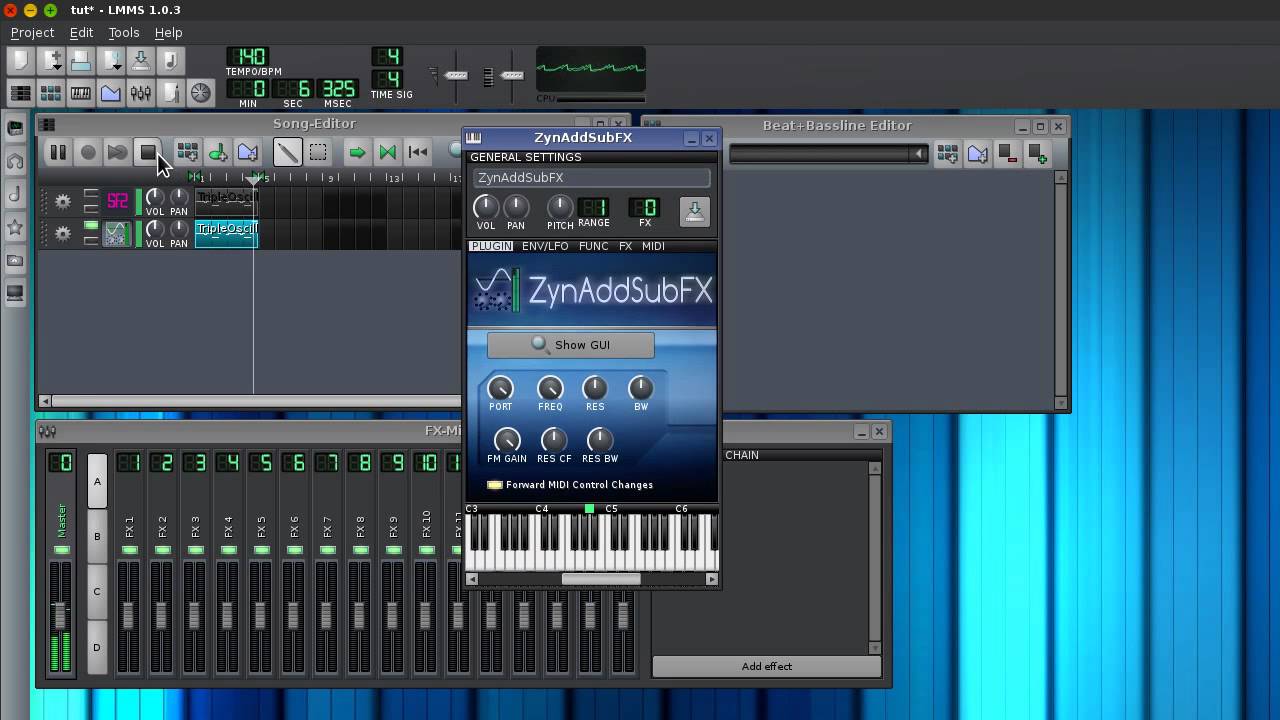
Task: Add steps in Beat+Bassline Editor
Action: [x=1037, y=154]
